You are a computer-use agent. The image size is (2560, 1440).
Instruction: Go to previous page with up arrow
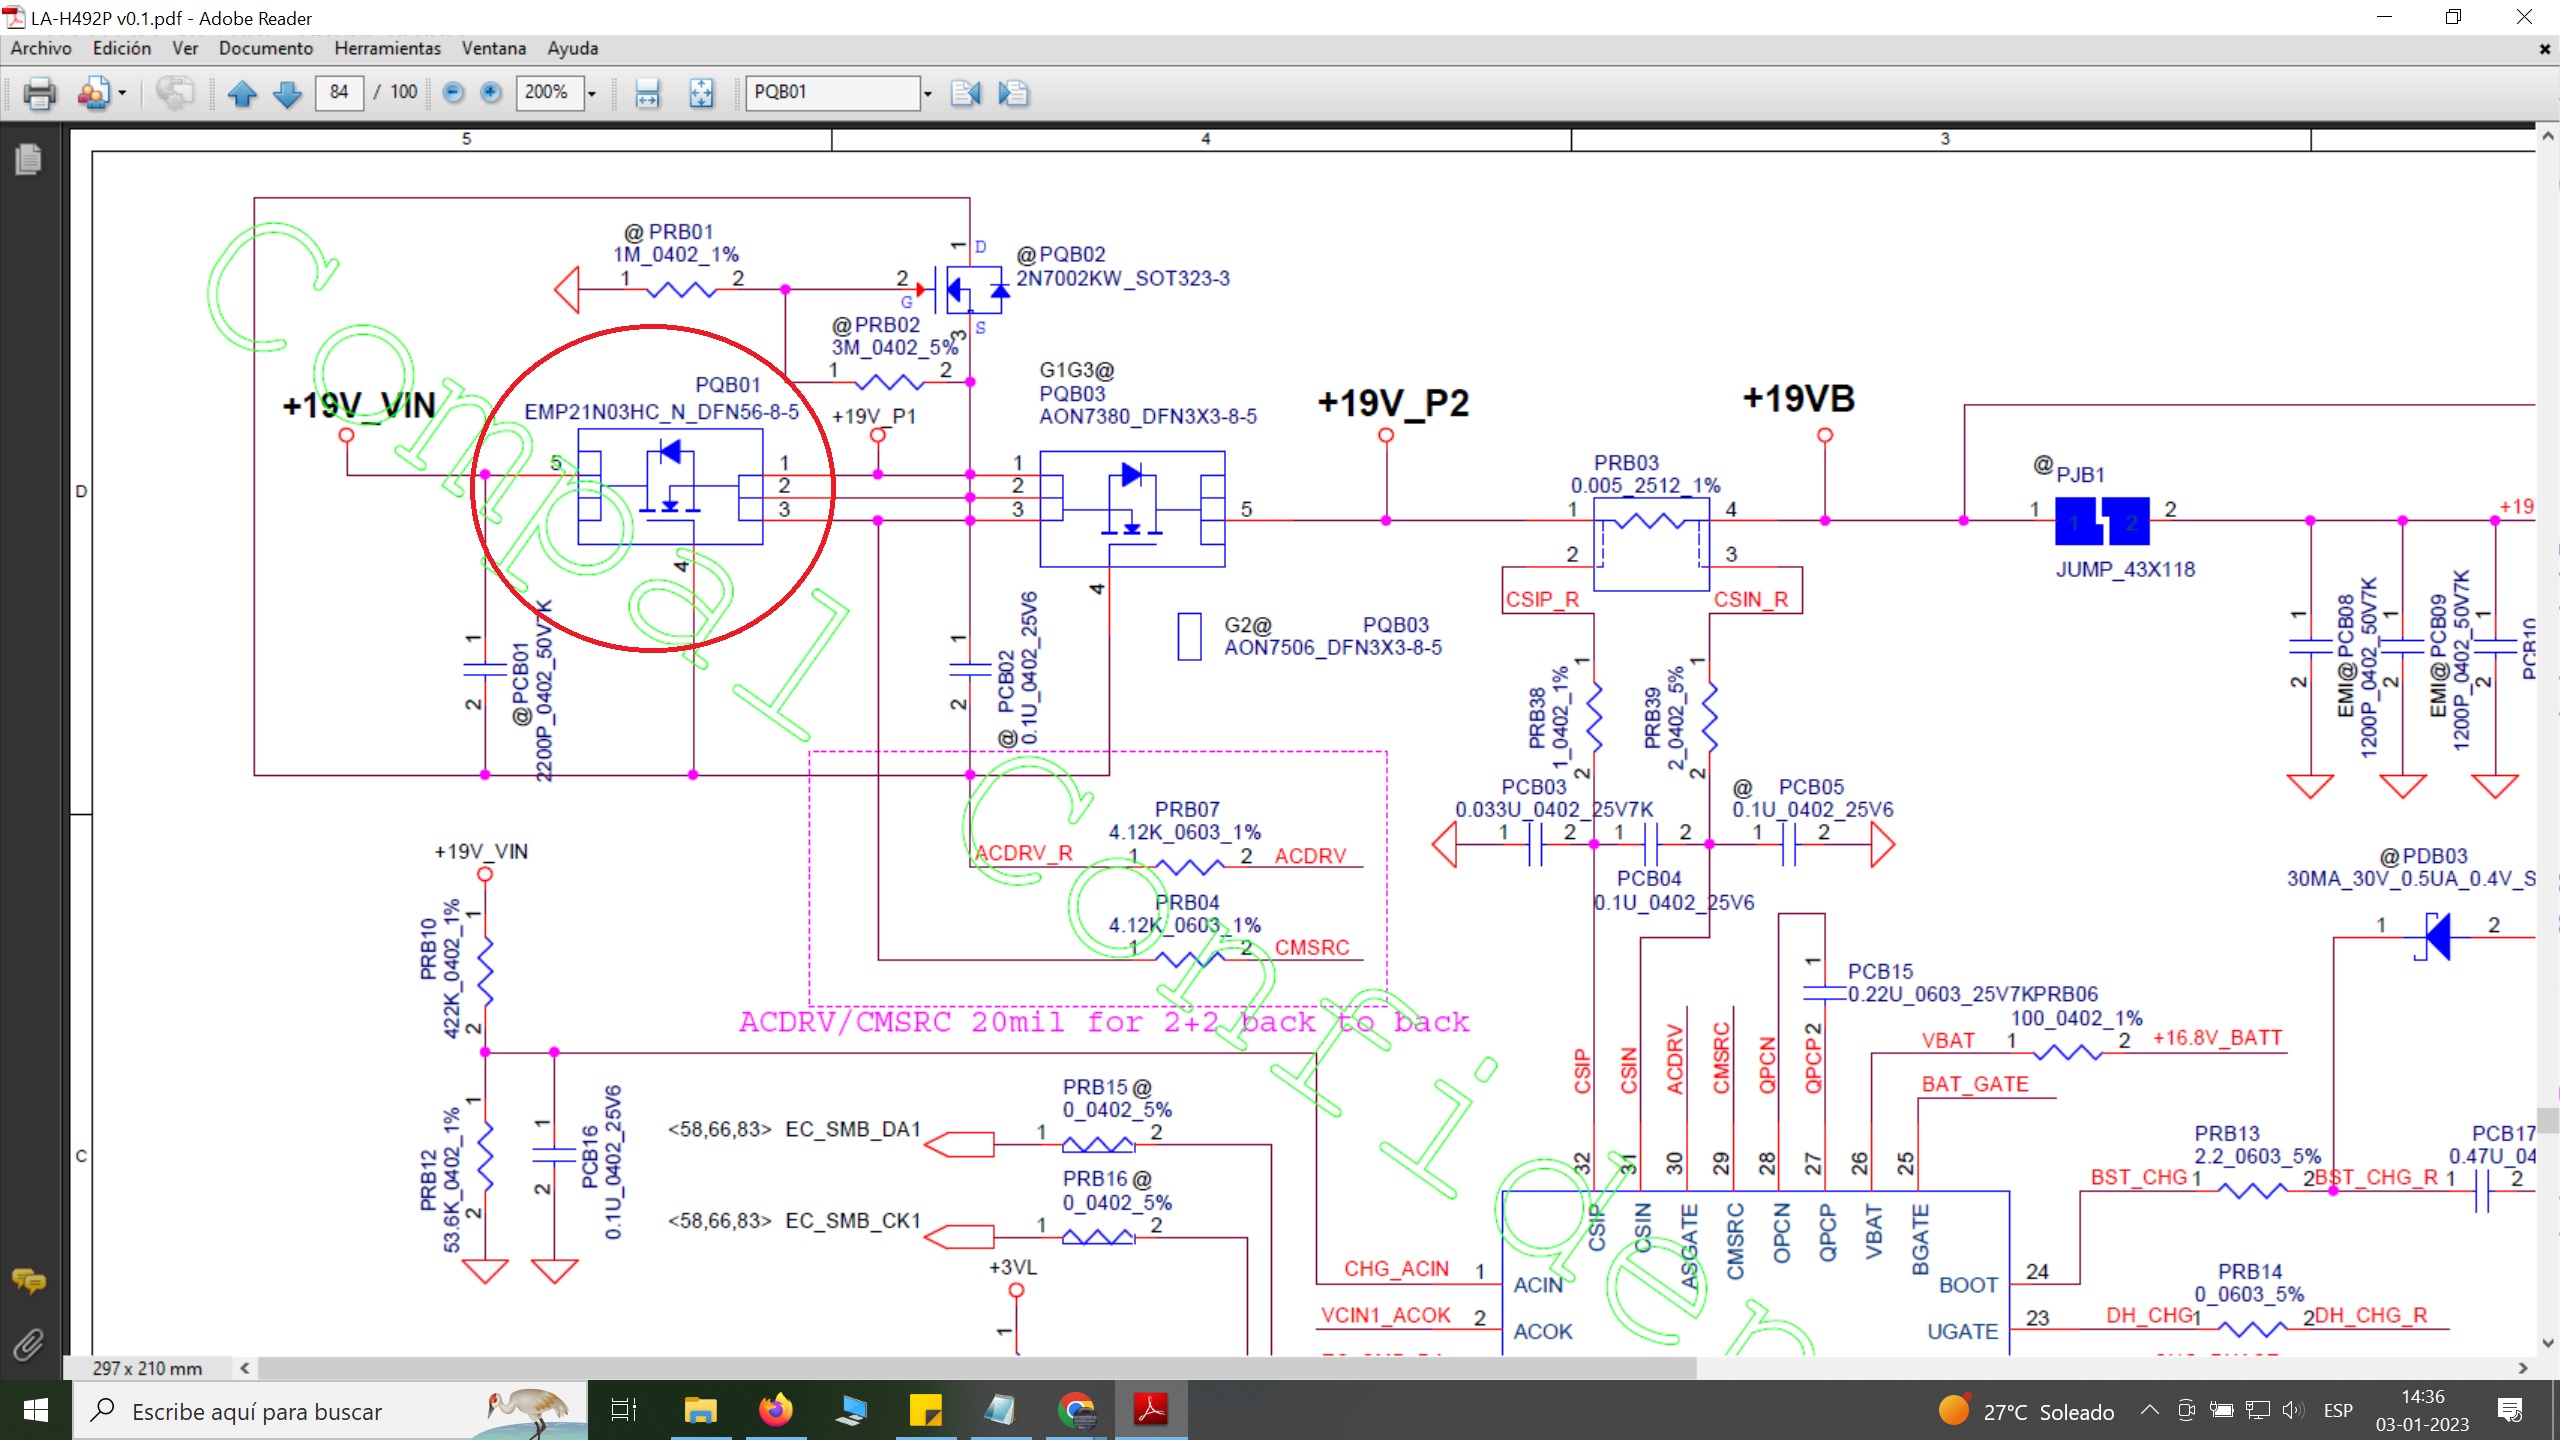(242, 93)
